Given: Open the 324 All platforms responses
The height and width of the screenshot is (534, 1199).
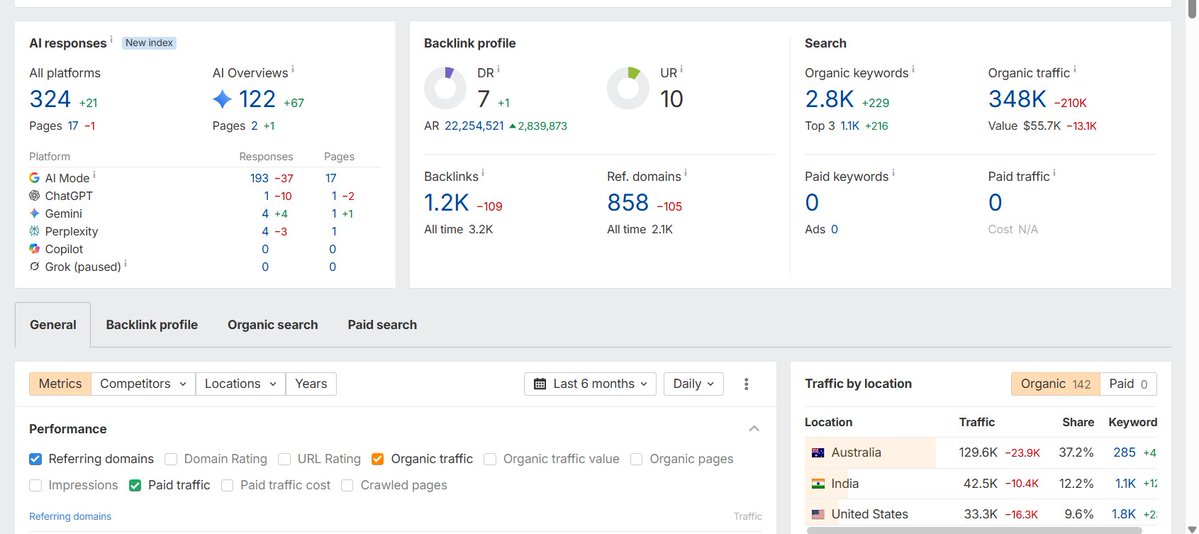Looking at the screenshot, I should point(50,99).
